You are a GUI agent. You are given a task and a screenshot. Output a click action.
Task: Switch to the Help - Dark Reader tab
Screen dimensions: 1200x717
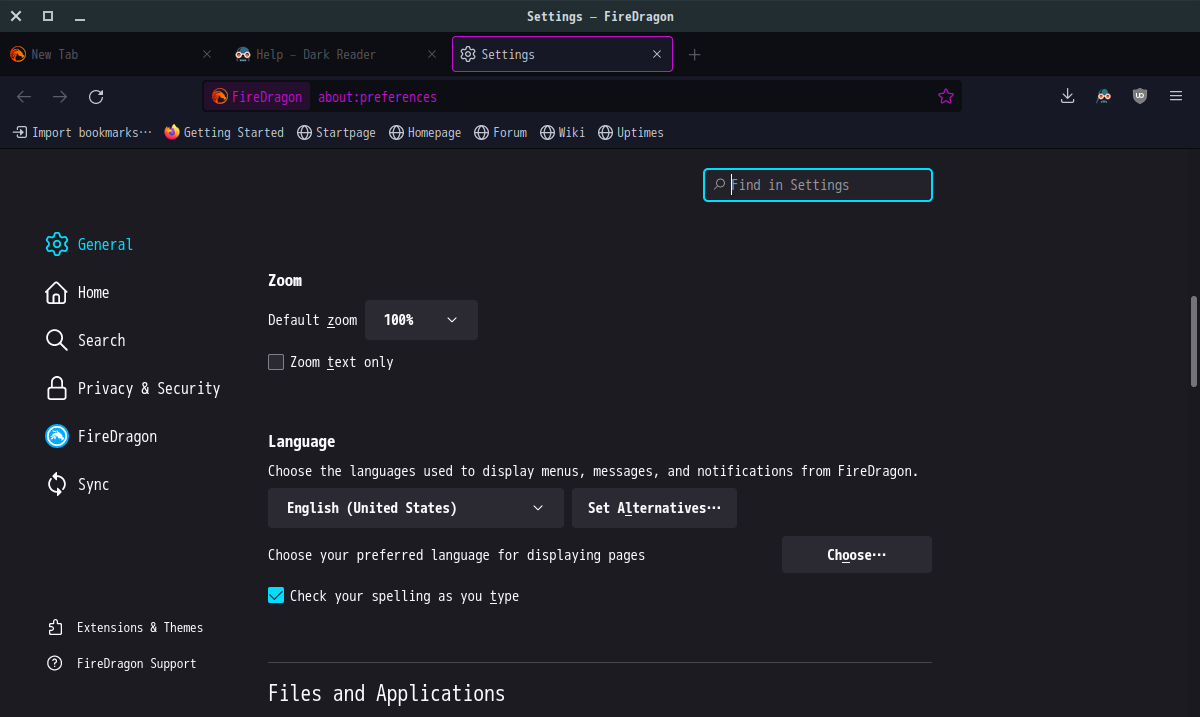[x=336, y=55]
